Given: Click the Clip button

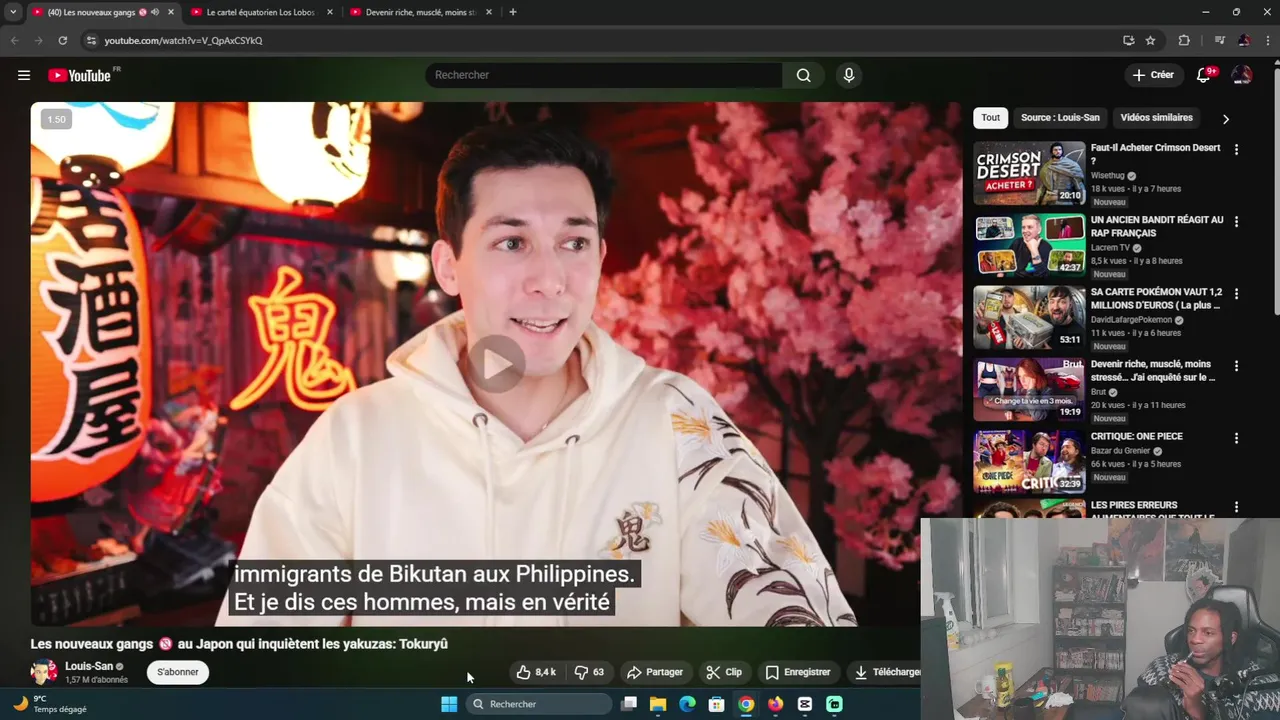Looking at the screenshot, I should 724,672.
